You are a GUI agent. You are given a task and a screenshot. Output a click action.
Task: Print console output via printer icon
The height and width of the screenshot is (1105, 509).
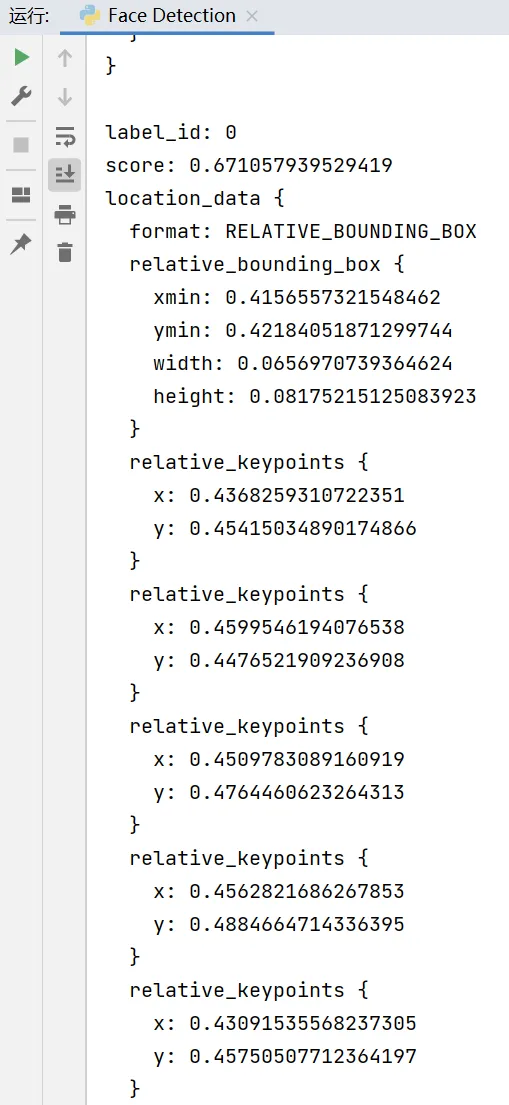tap(65, 214)
